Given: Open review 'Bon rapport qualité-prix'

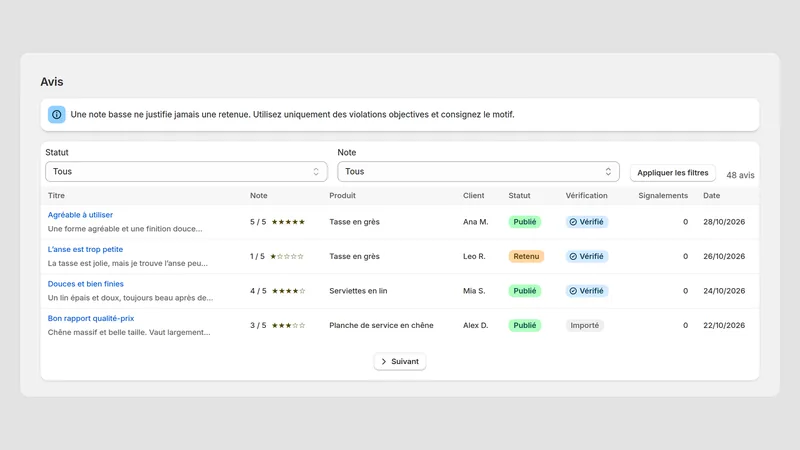Looking at the screenshot, I should coord(91,318).
